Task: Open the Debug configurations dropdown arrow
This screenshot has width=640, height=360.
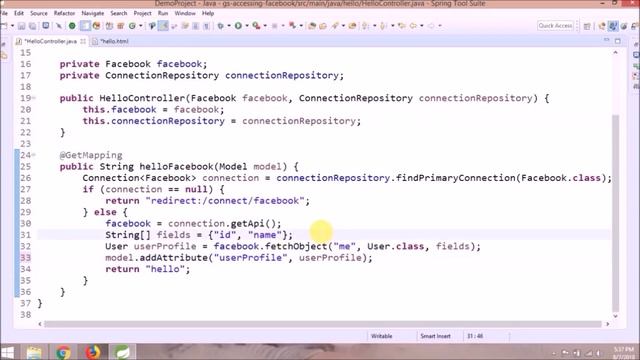Action: [x=229, y=26]
